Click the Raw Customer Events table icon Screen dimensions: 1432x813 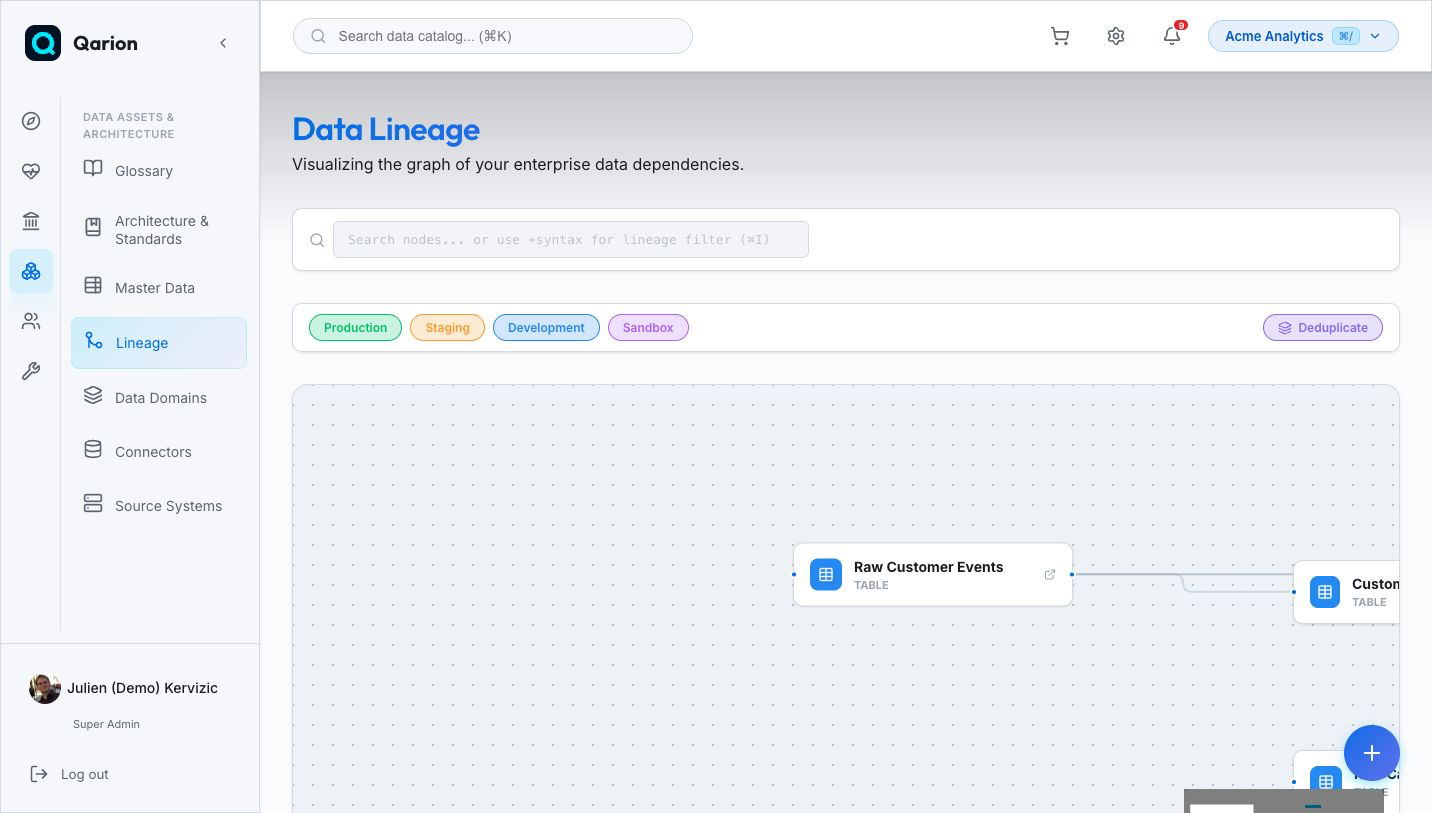coord(826,575)
